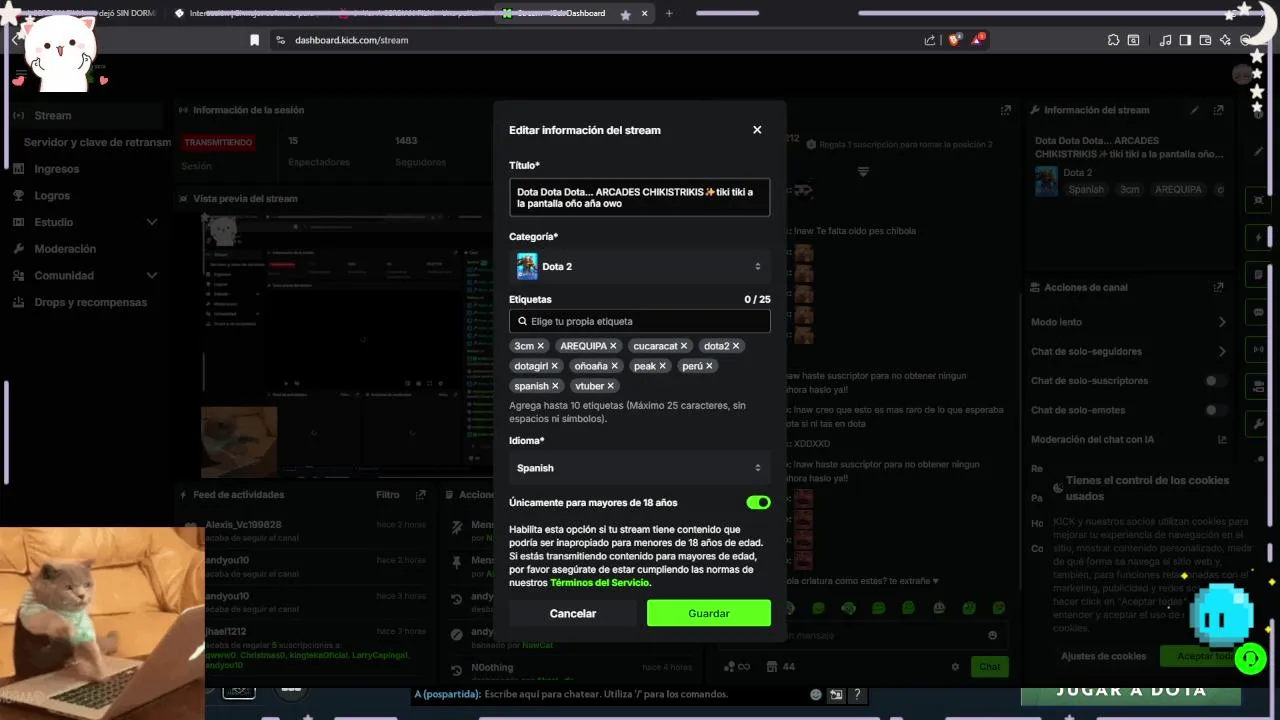Remove the dota2 tag

tap(736, 346)
